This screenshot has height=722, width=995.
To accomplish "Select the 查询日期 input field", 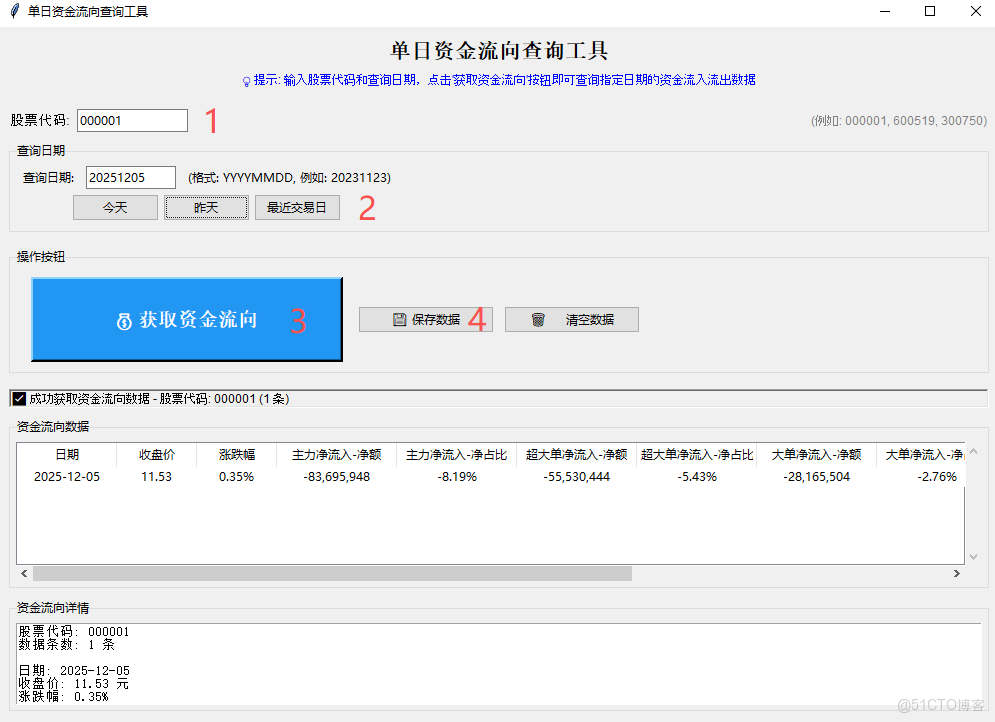I will (130, 177).
